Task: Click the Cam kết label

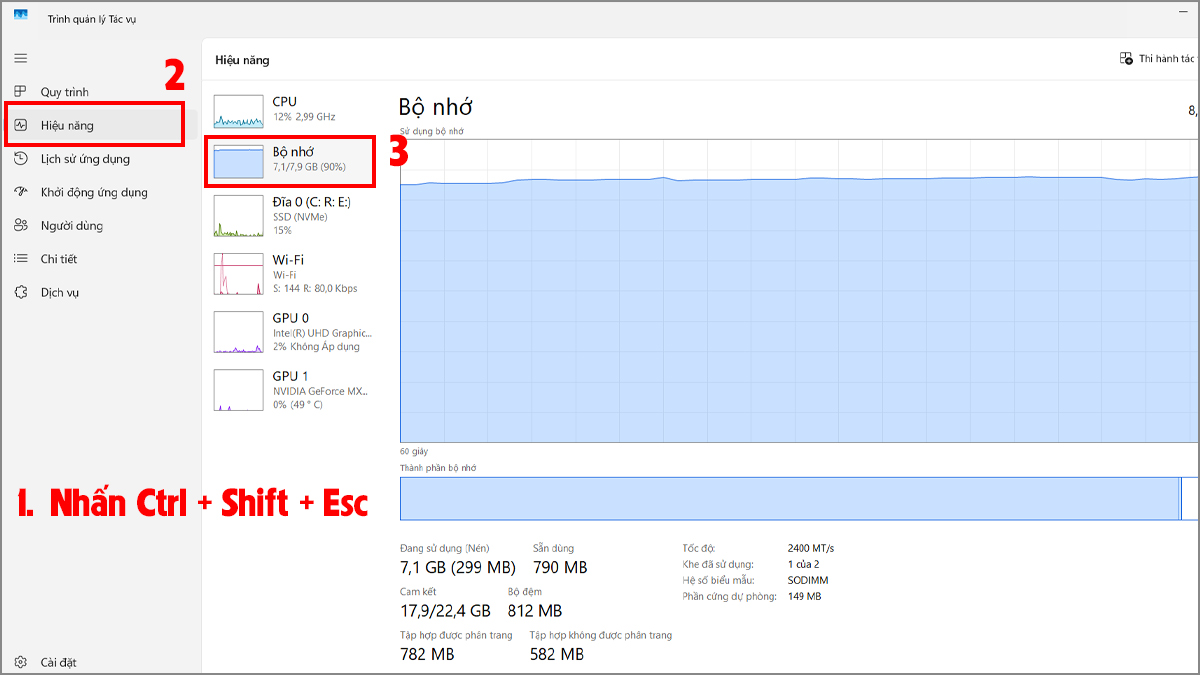Action: 417,592
